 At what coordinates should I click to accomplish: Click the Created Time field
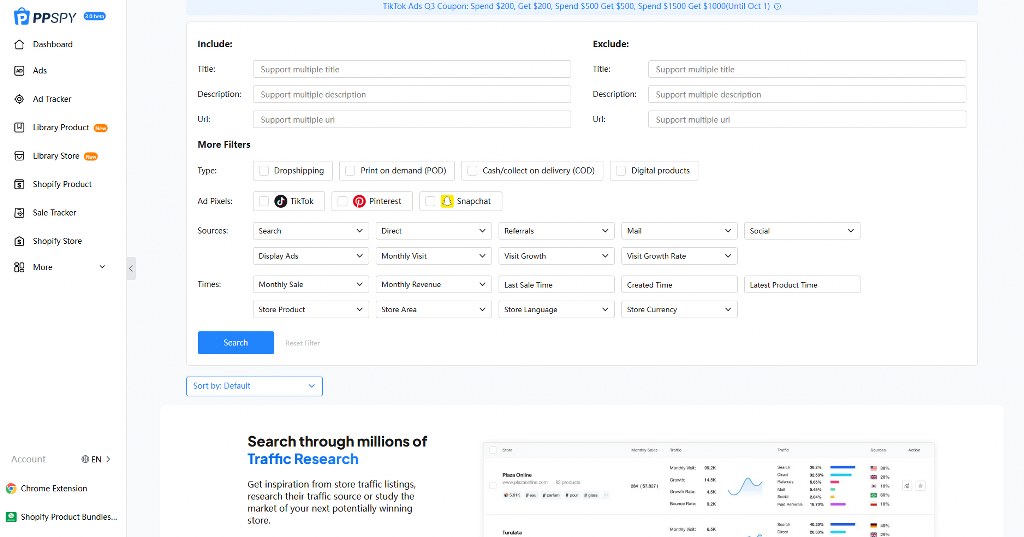pos(679,285)
